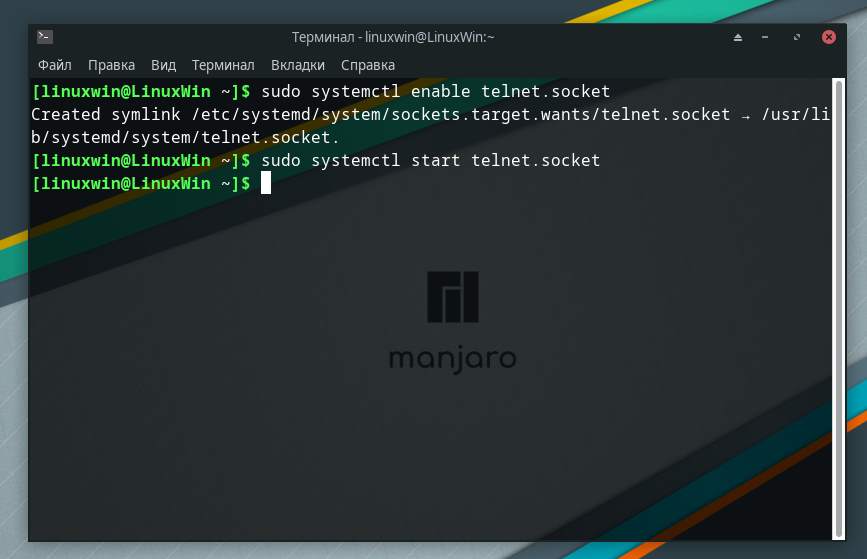
Task: Click the title text 'Терминал - linuxwin@LinuxWin:~'
Action: click(x=393, y=37)
